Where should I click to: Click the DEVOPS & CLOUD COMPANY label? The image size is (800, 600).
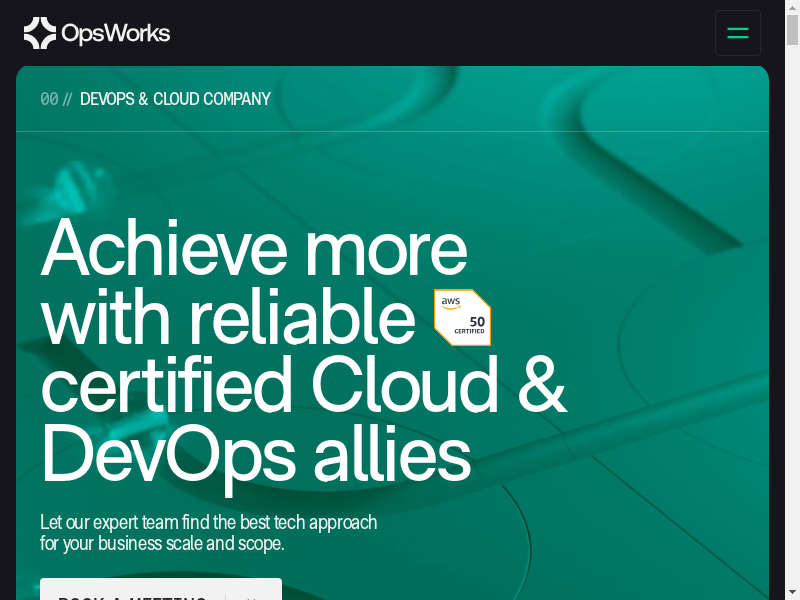(x=175, y=99)
